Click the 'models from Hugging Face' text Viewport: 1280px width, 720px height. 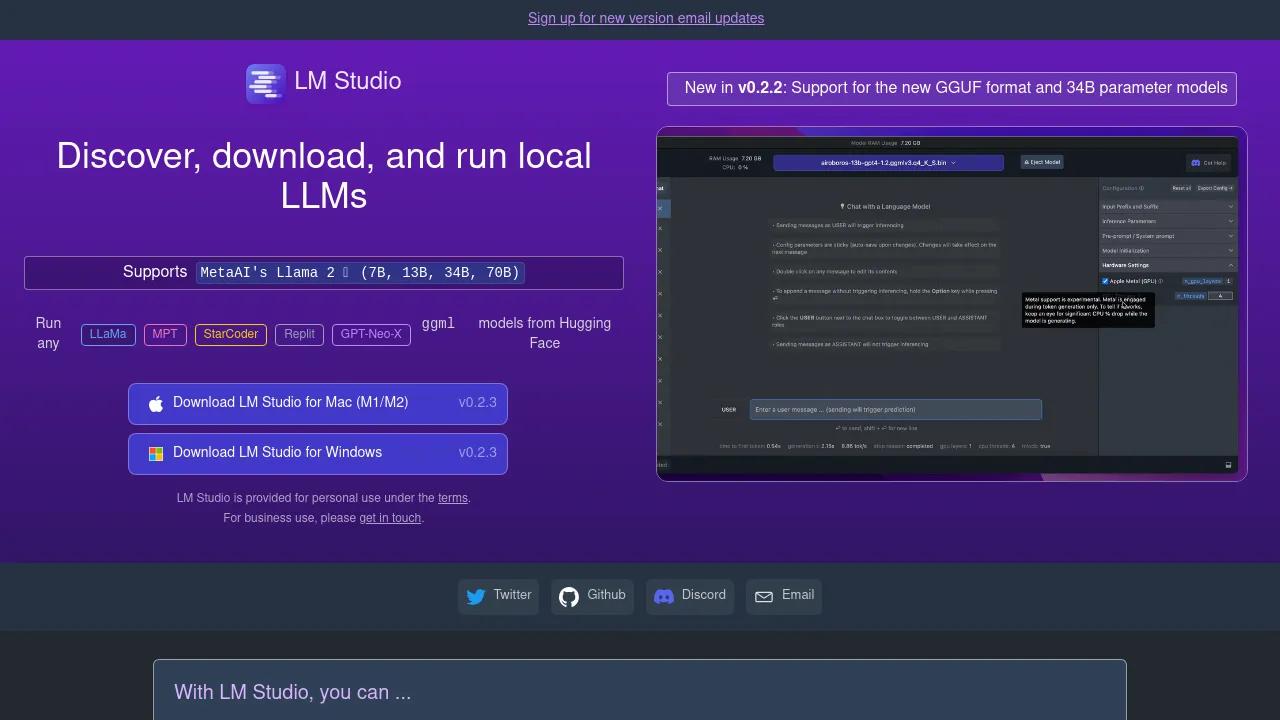pyautogui.click(x=545, y=333)
